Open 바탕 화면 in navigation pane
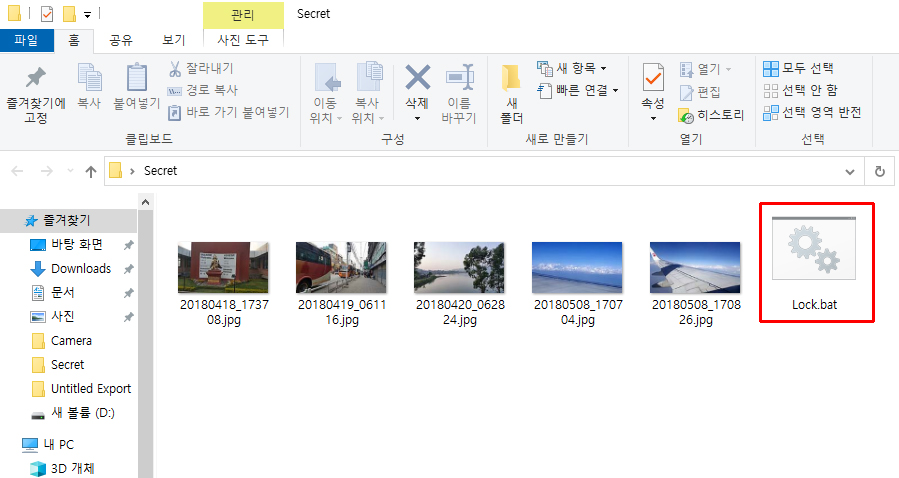Screen dimensions: 899x478 77,245
